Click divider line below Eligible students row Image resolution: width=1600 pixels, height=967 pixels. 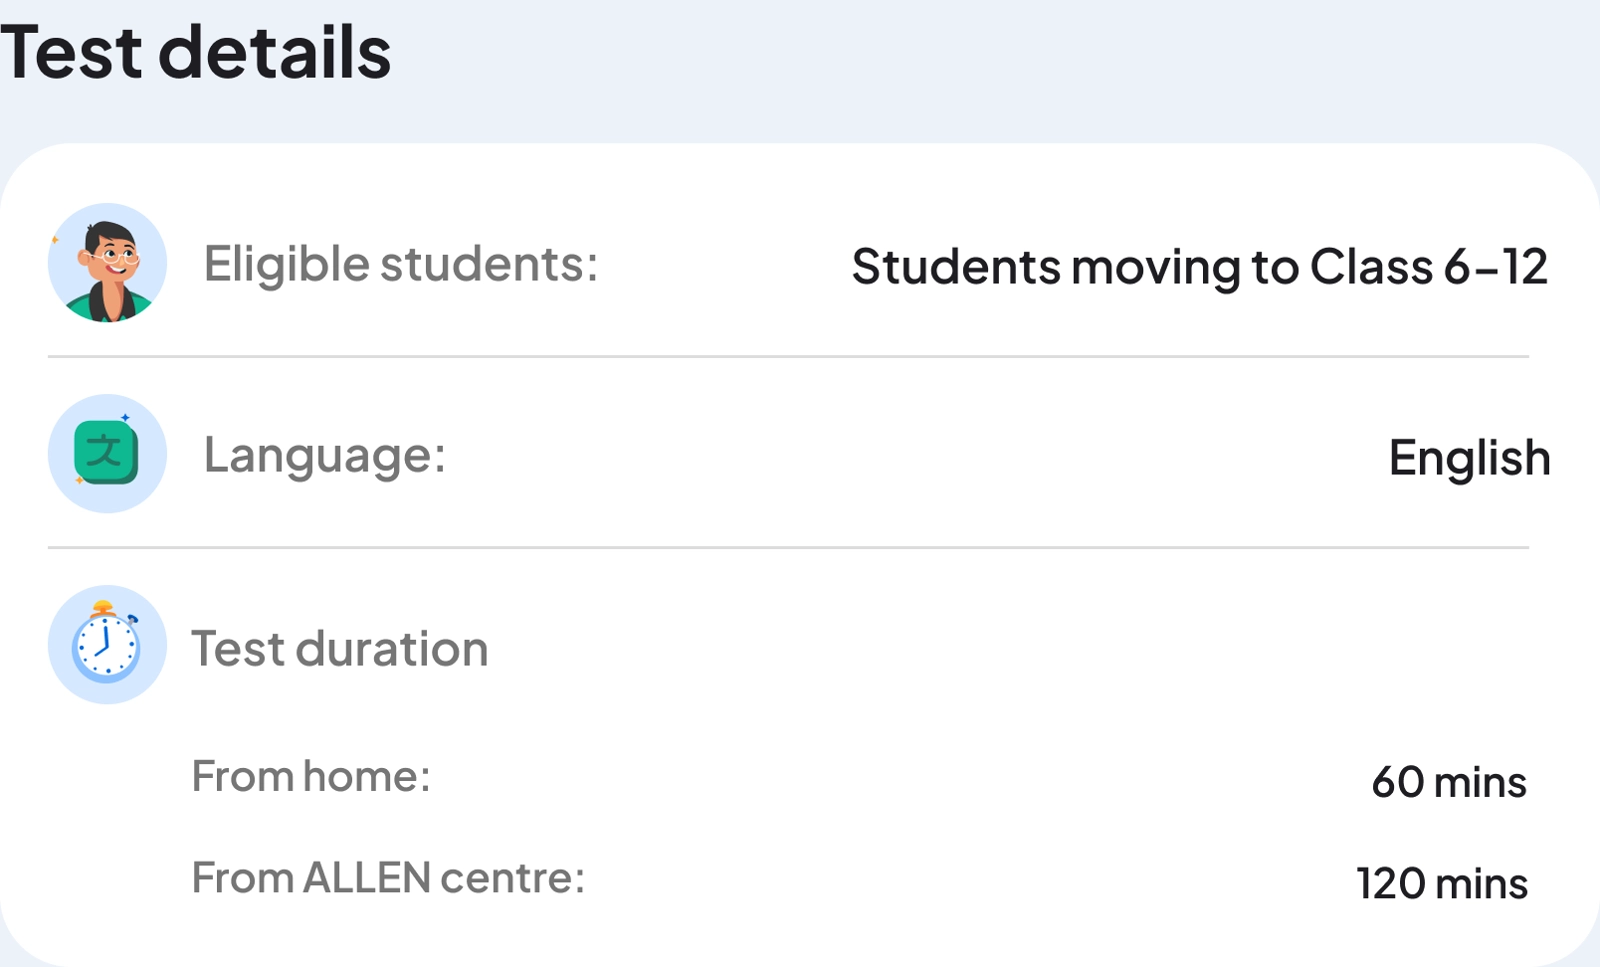point(788,356)
